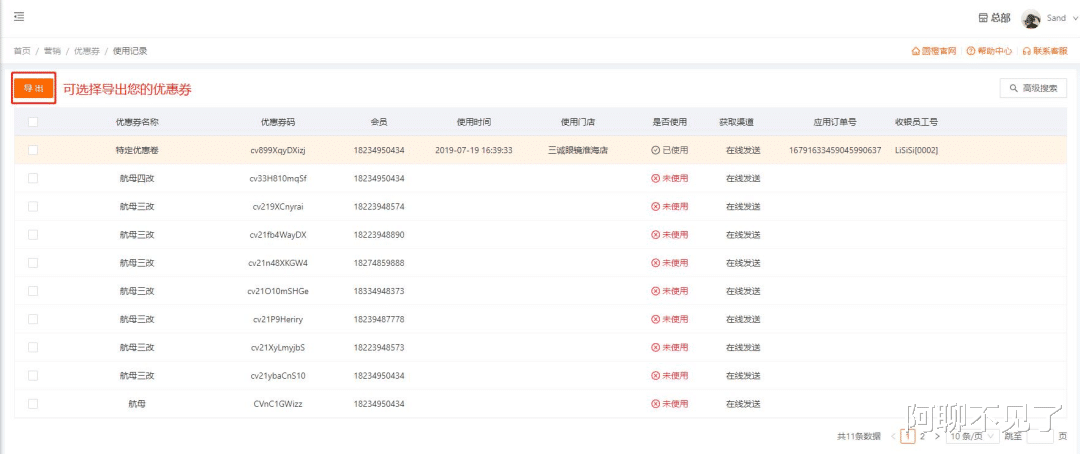Click the 收银员工号 column header
This screenshot has width=1080, height=454.
click(x=916, y=122)
